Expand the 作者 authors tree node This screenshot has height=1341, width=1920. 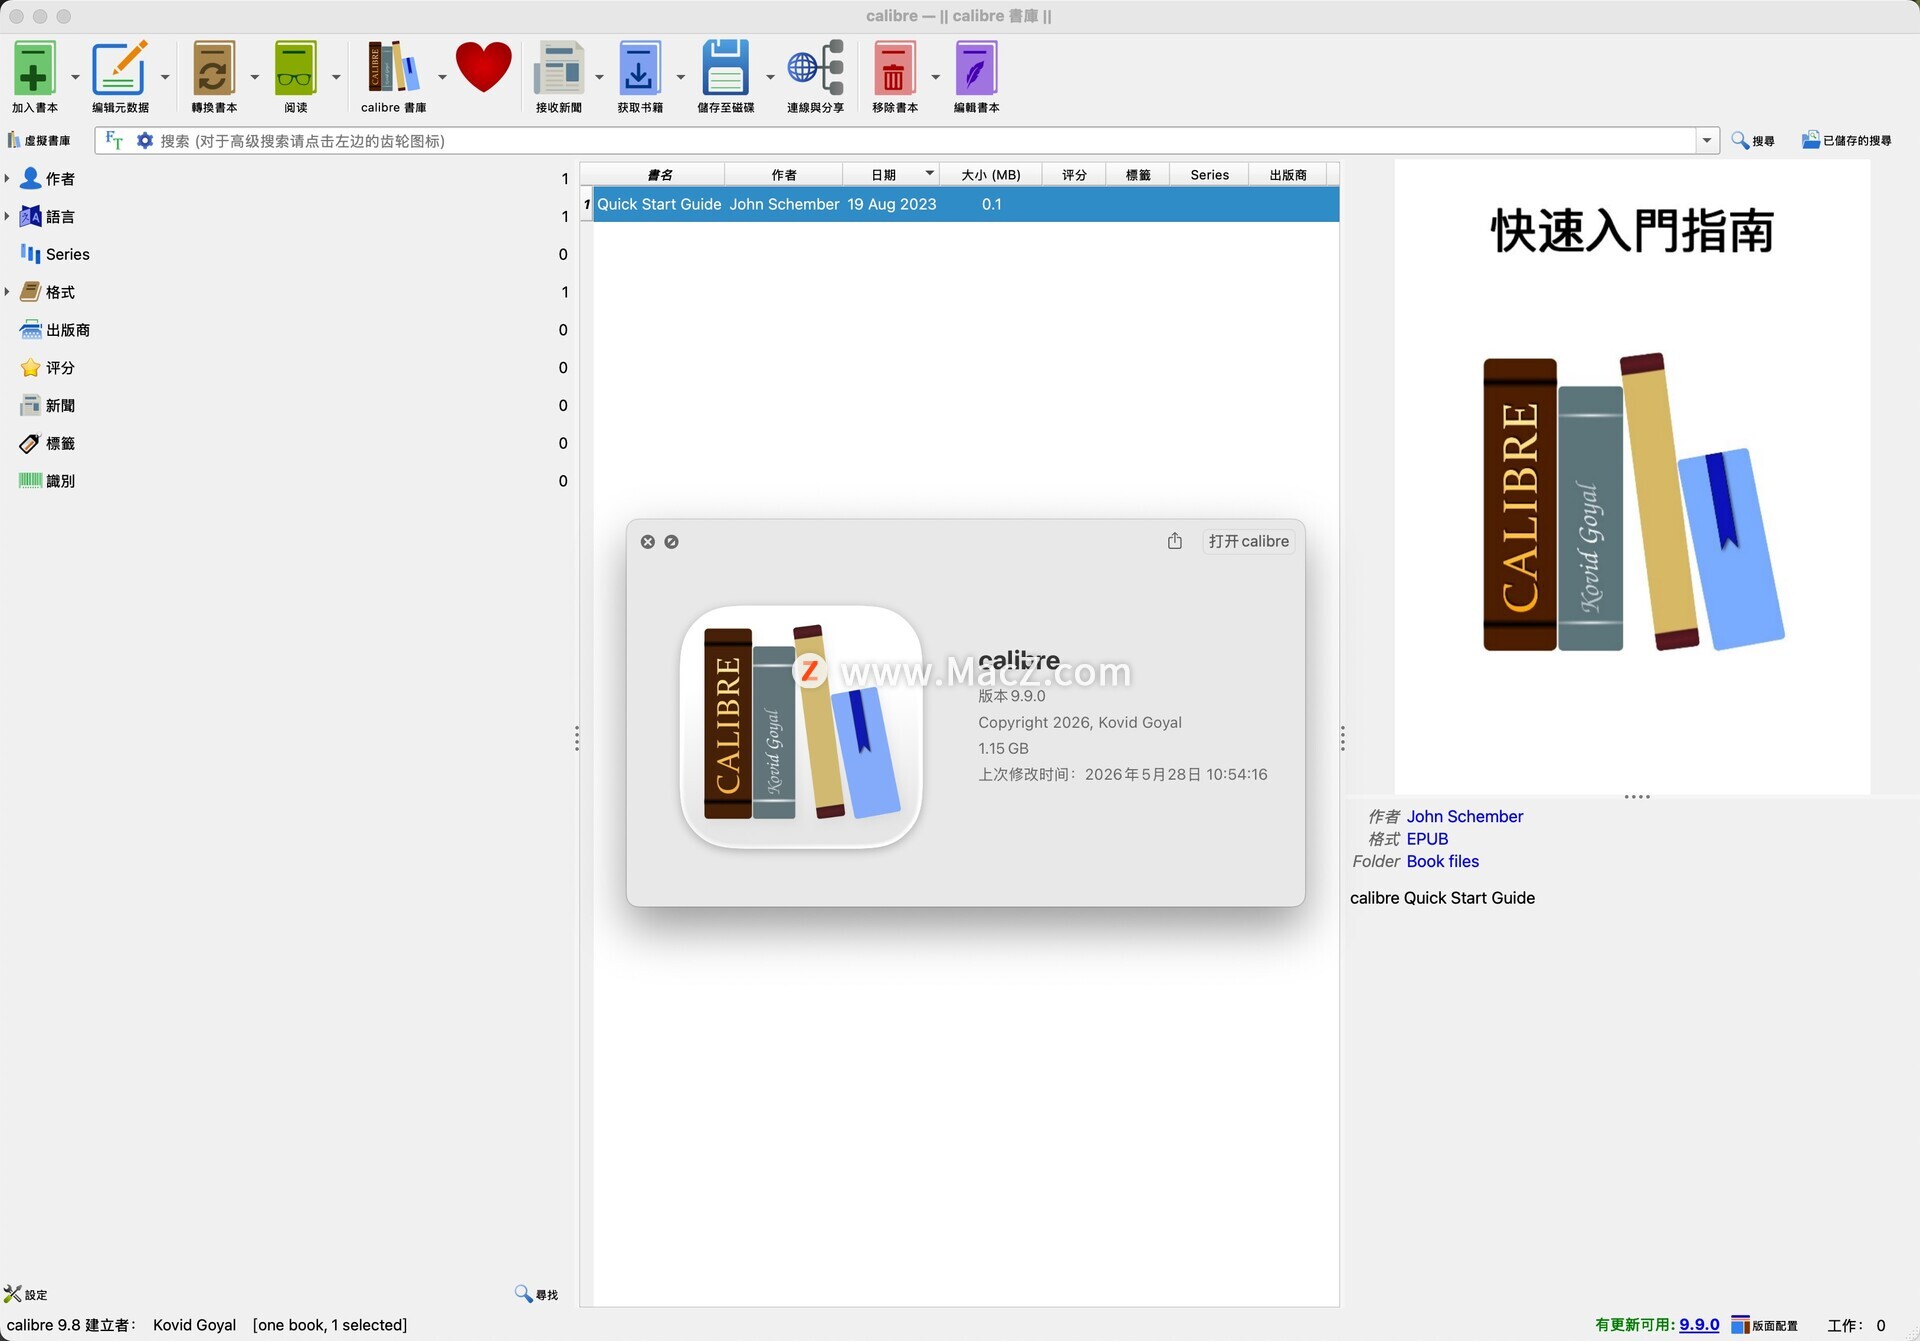click(x=7, y=178)
